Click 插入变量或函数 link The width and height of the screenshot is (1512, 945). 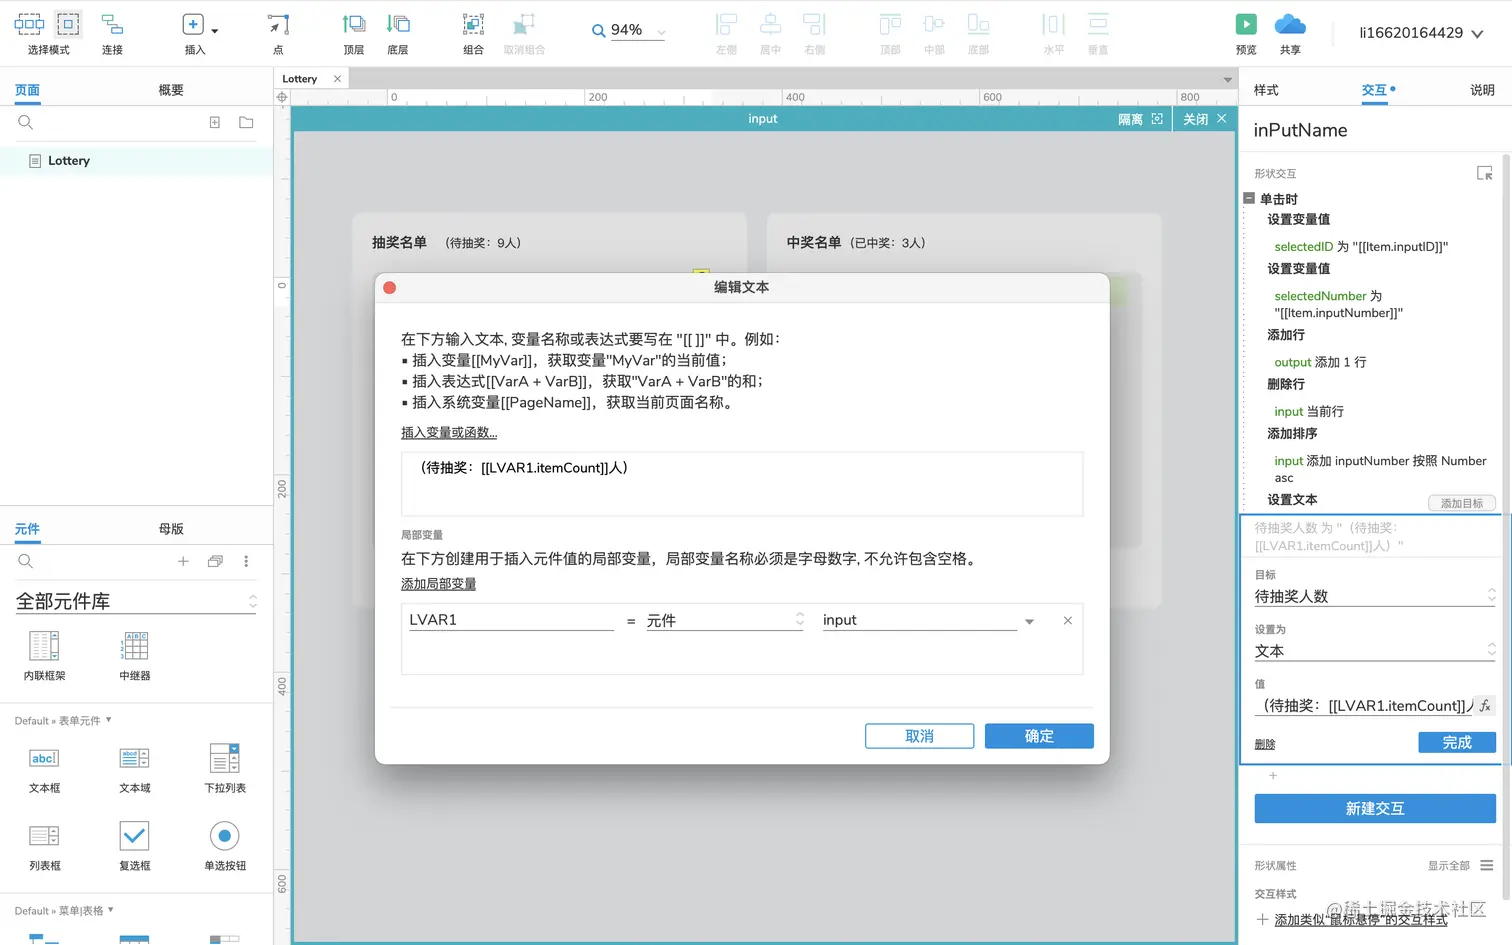(x=449, y=432)
